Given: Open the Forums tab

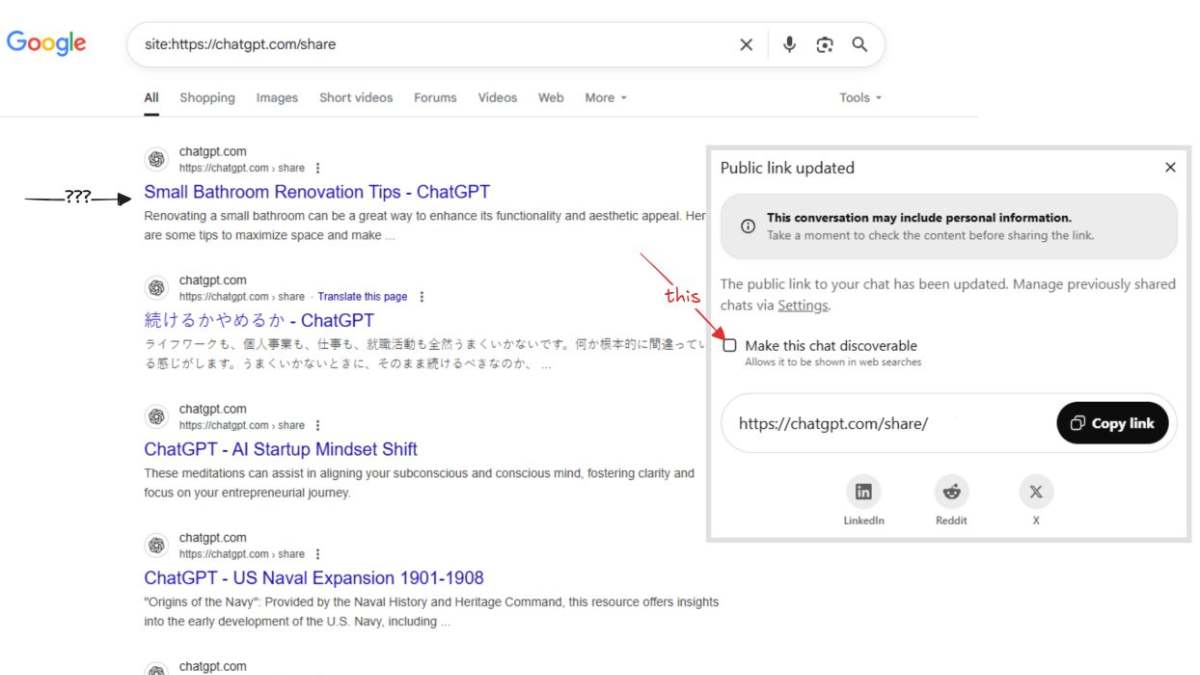Looking at the screenshot, I should click(435, 98).
